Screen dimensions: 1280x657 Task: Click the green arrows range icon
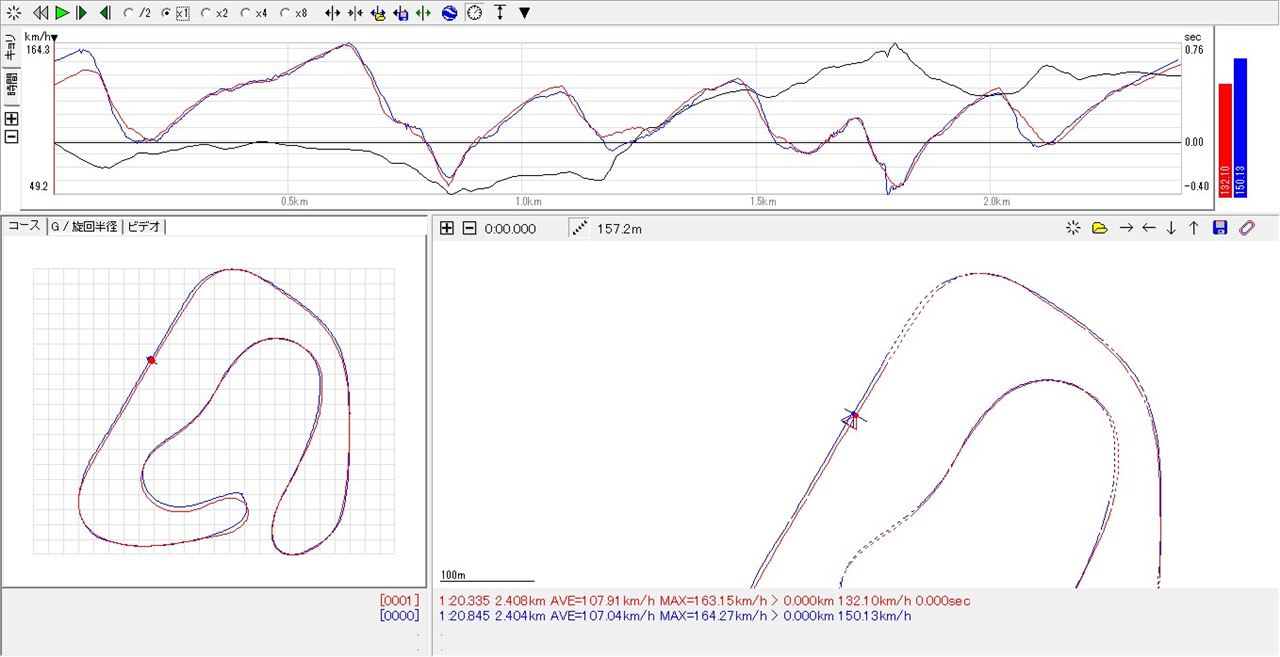(x=423, y=13)
